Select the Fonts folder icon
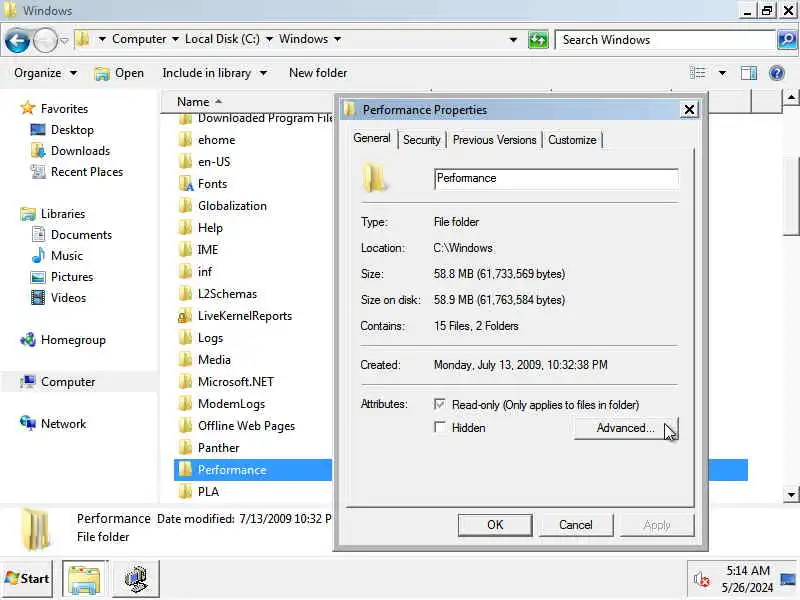The image size is (800, 600). tap(185, 184)
